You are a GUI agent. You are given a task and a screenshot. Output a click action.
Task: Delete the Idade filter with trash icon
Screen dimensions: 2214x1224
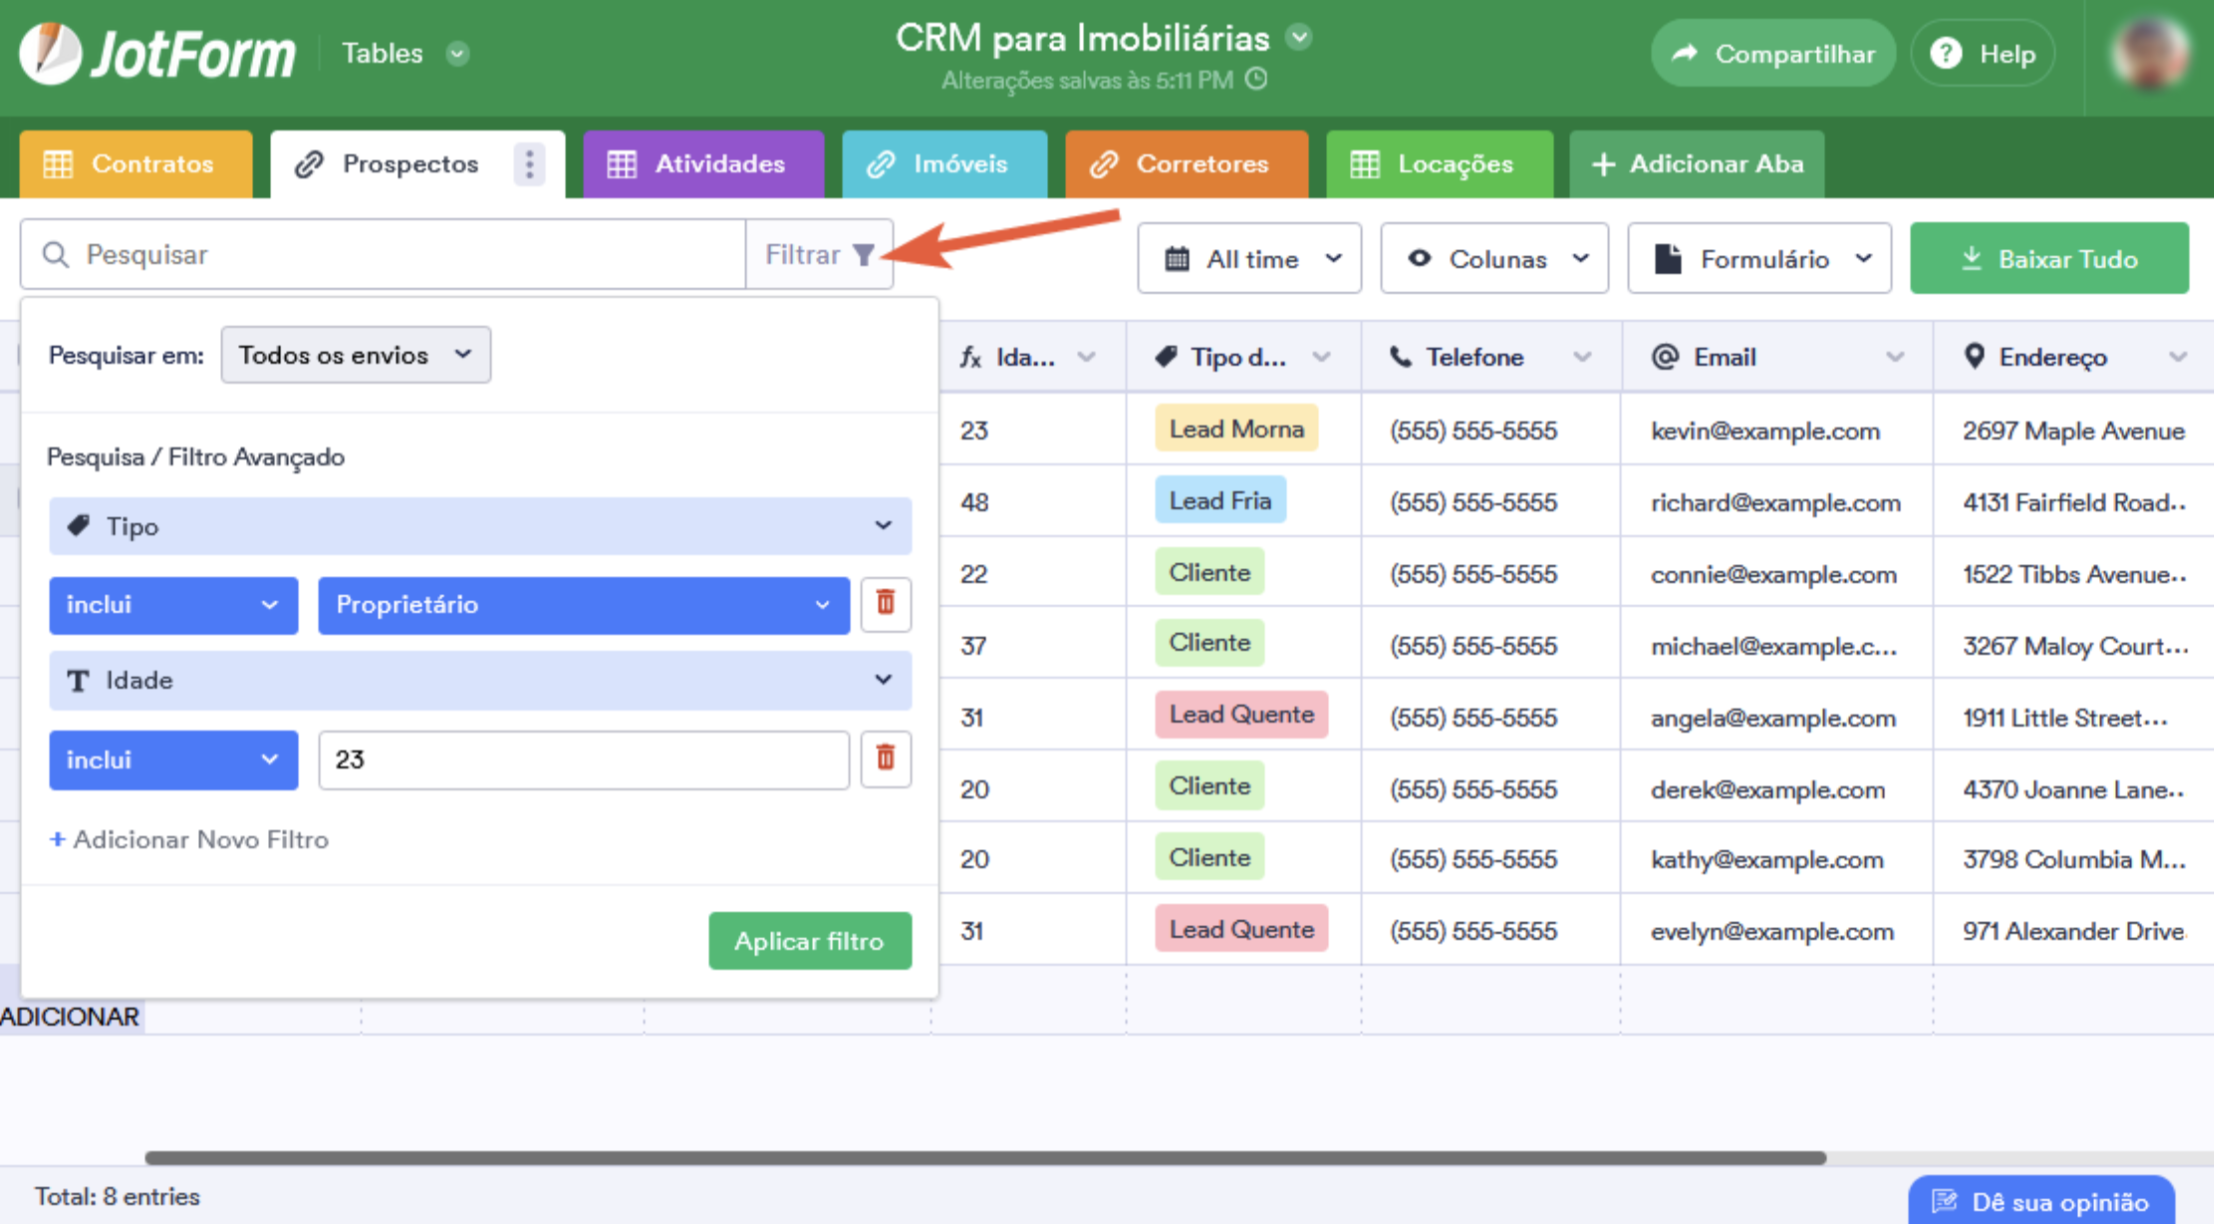click(x=885, y=759)
